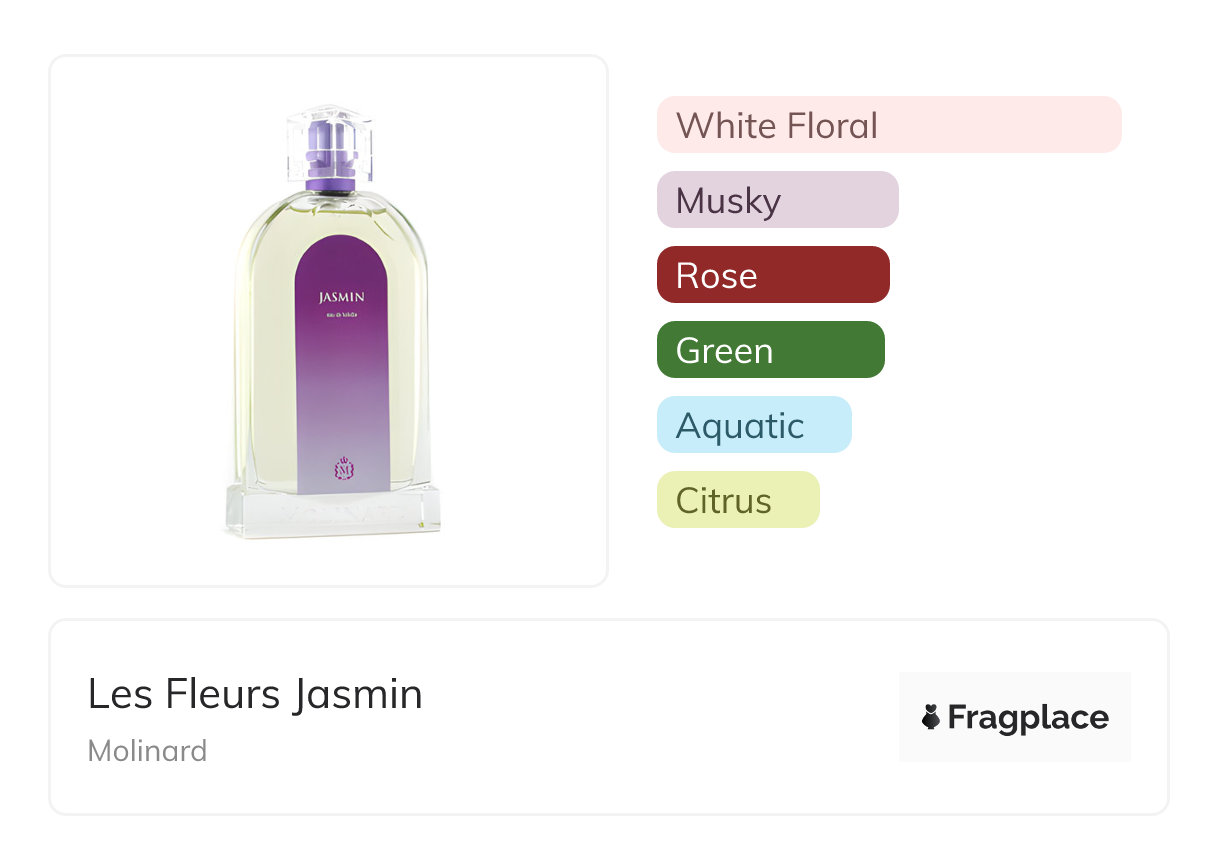Screen dimensions: 1218x864
Task: Click the Molinard crest emblem on the bottle
Action: pyautogui.click(x=343, y=468)
